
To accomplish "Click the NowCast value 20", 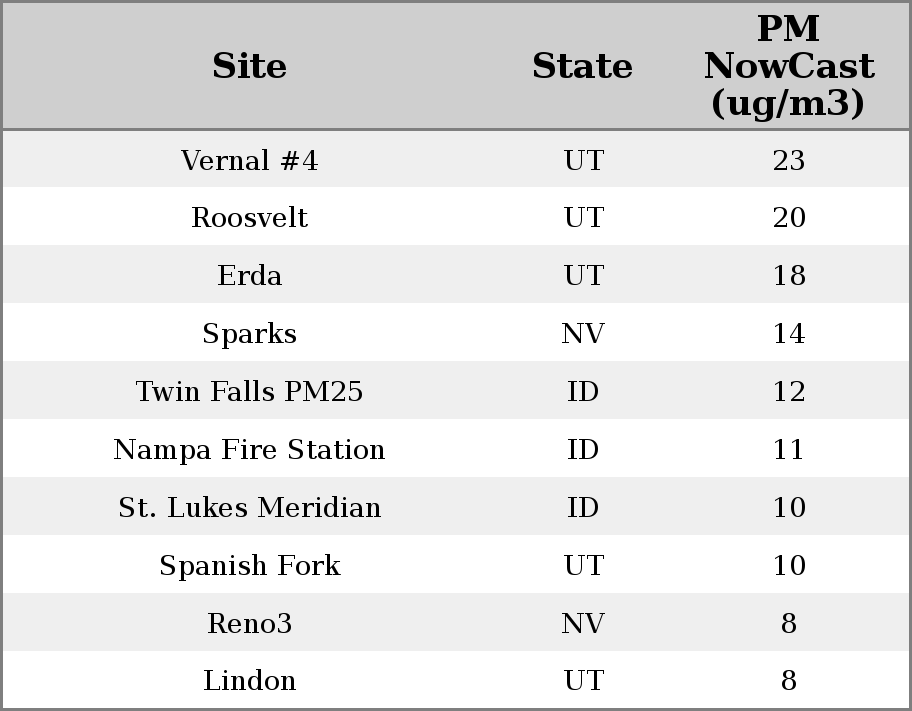I will [788, 218].
